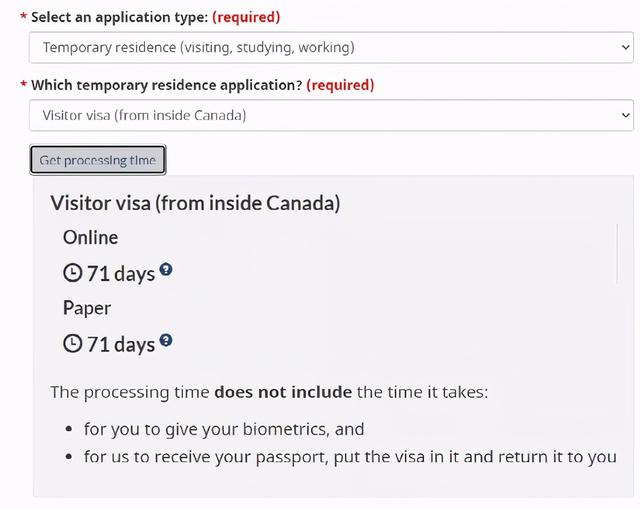The image size is (640, 509).
Task: Click the clock icon under Paper heading
Action: click(x=72, y=344)
